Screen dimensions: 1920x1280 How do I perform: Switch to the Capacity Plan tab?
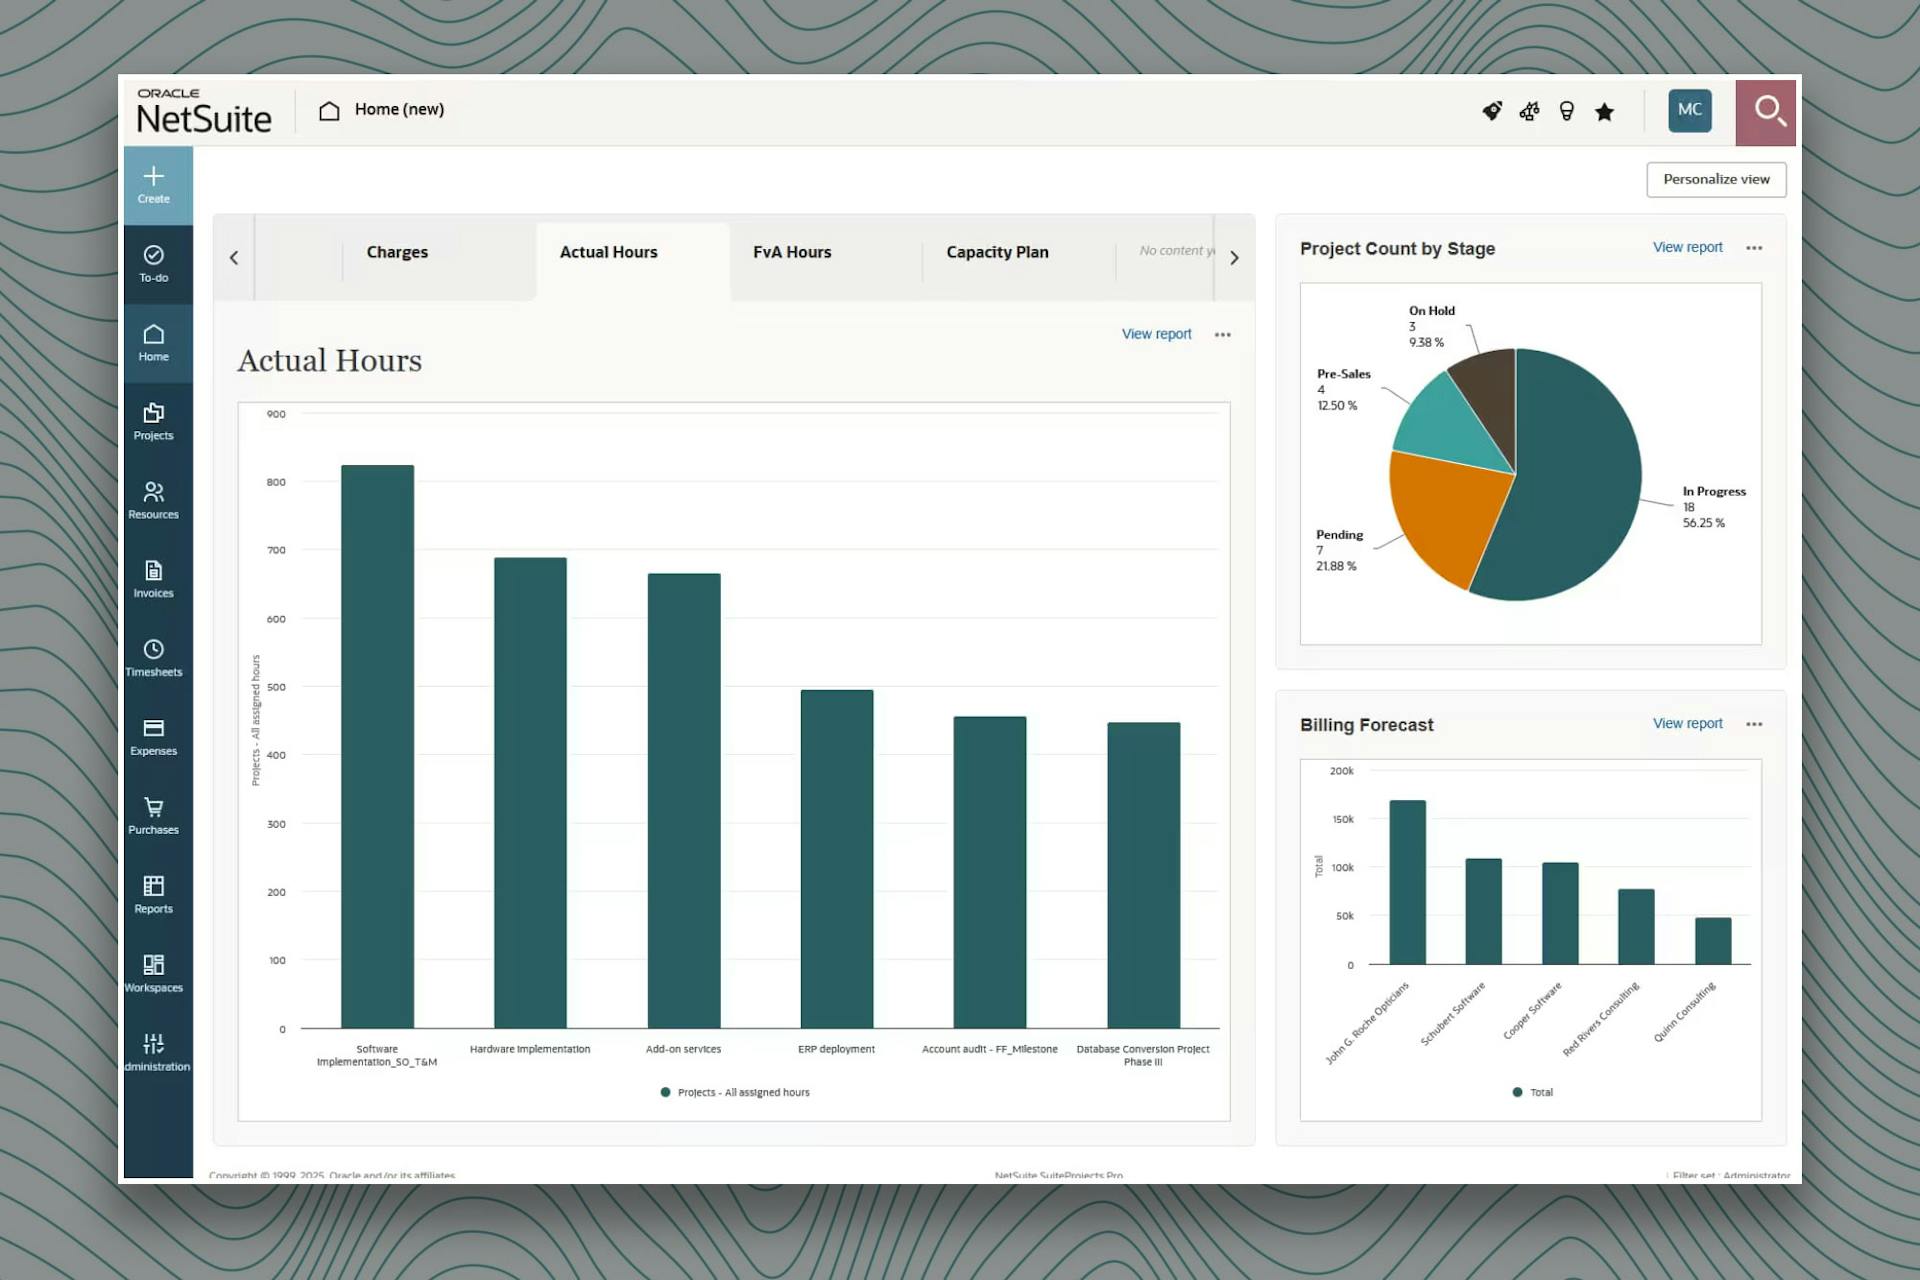click(996, 252)
